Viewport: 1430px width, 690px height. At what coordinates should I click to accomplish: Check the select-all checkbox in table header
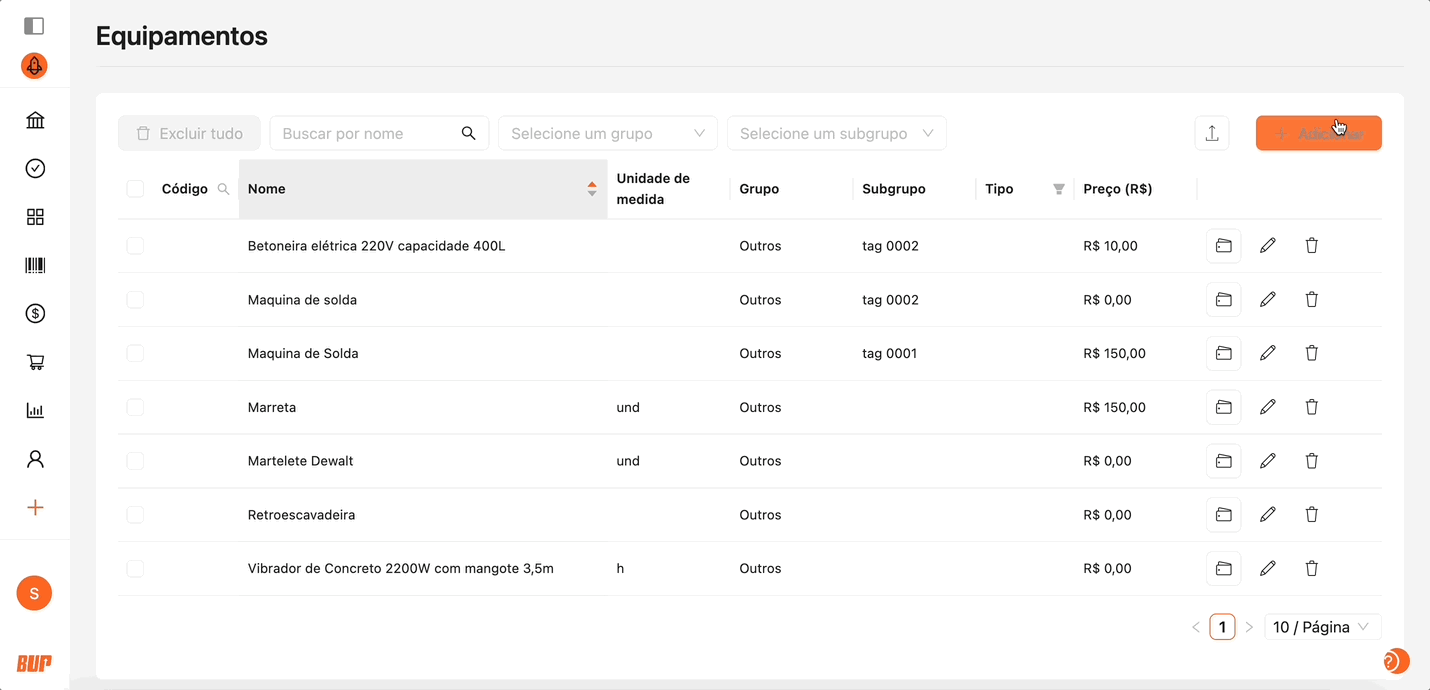(x=135, y=189)
